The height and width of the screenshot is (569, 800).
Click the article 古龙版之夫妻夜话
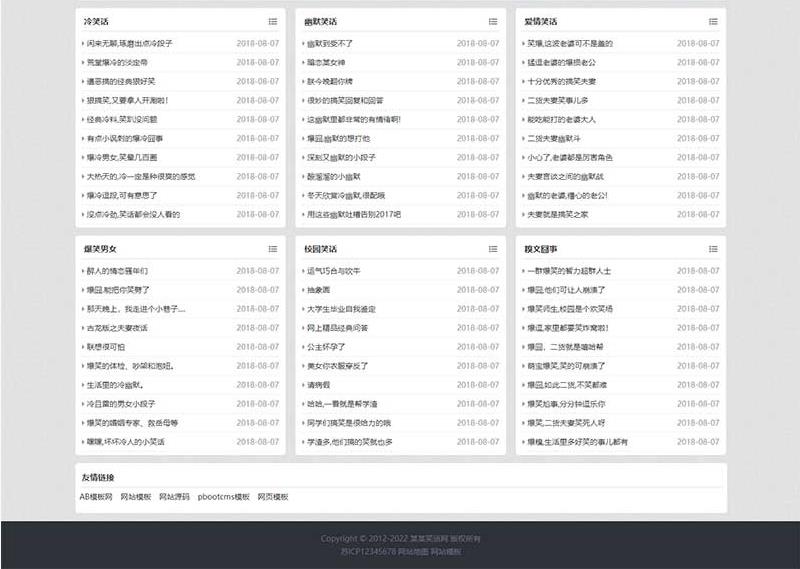point(117,327)
